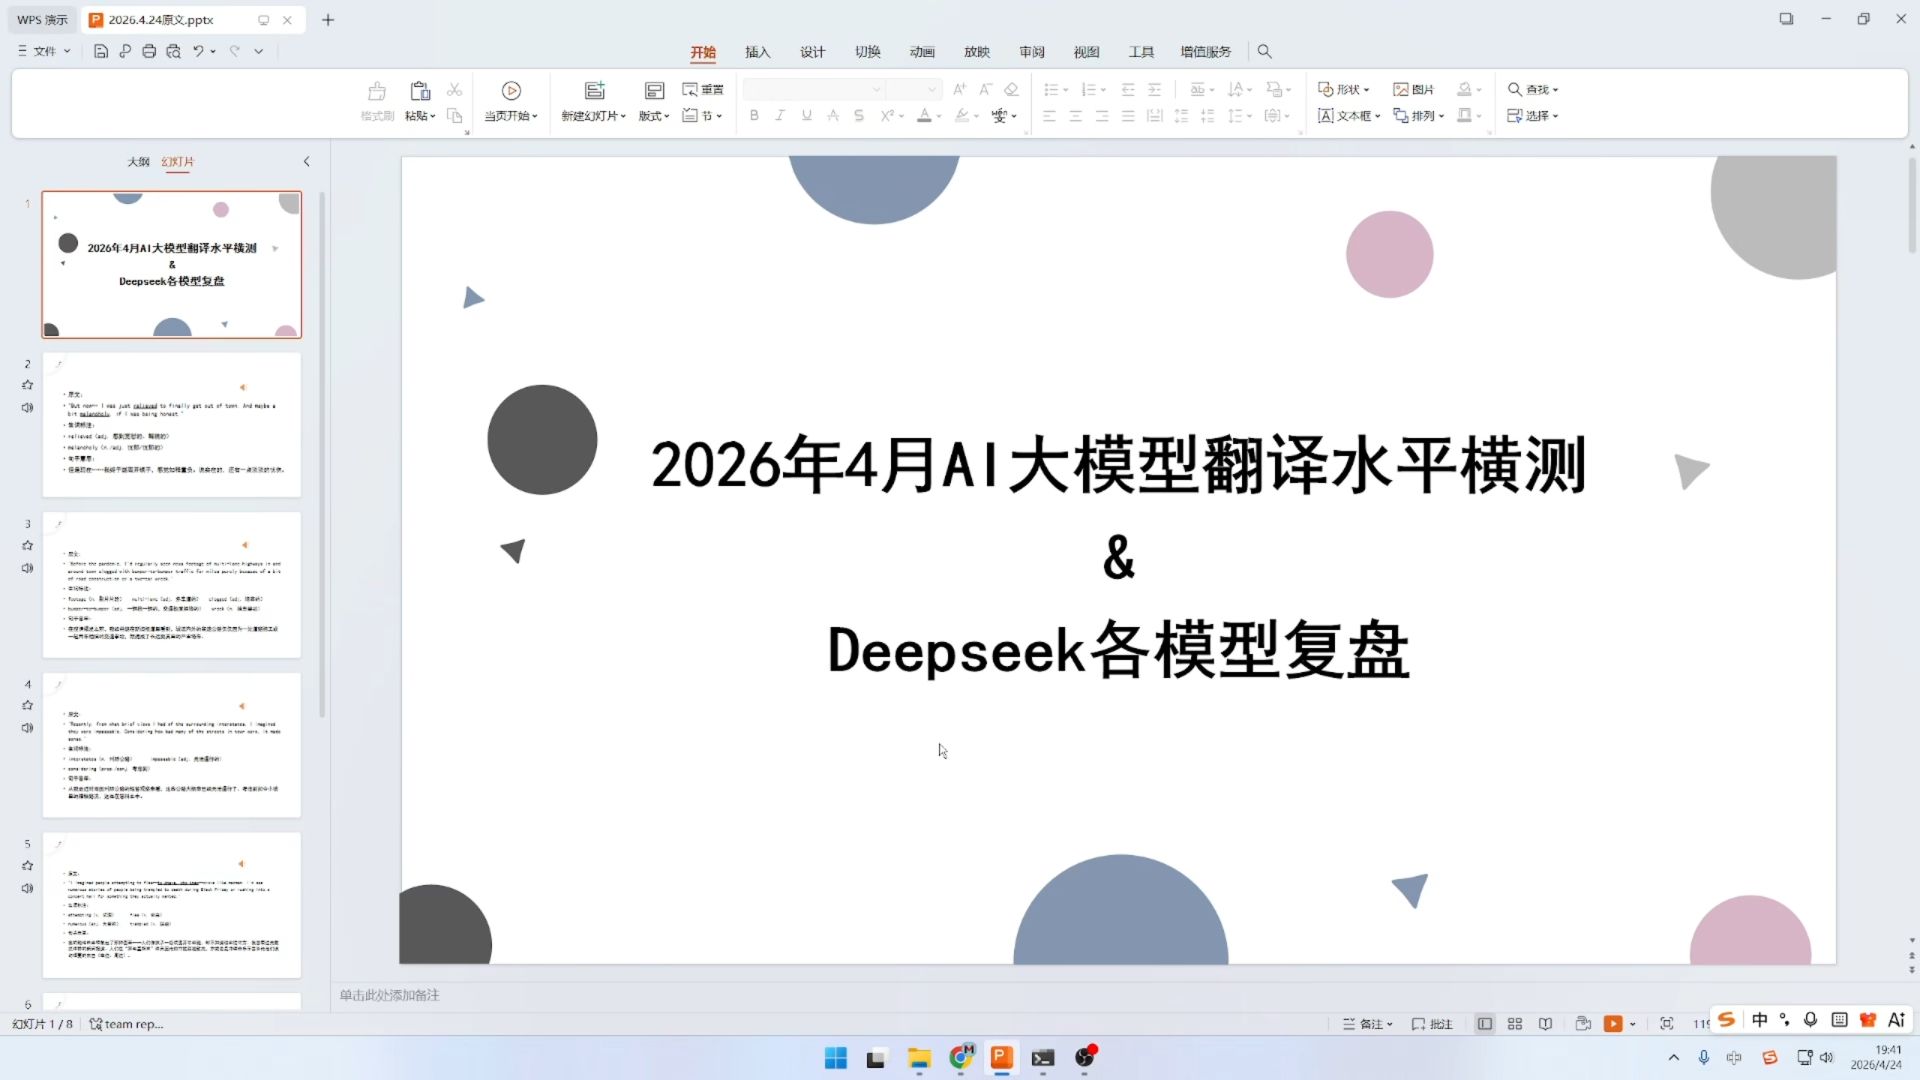Toggle Bold formatting
This screenshot has width=1920, height=1080.
(754, 116)
